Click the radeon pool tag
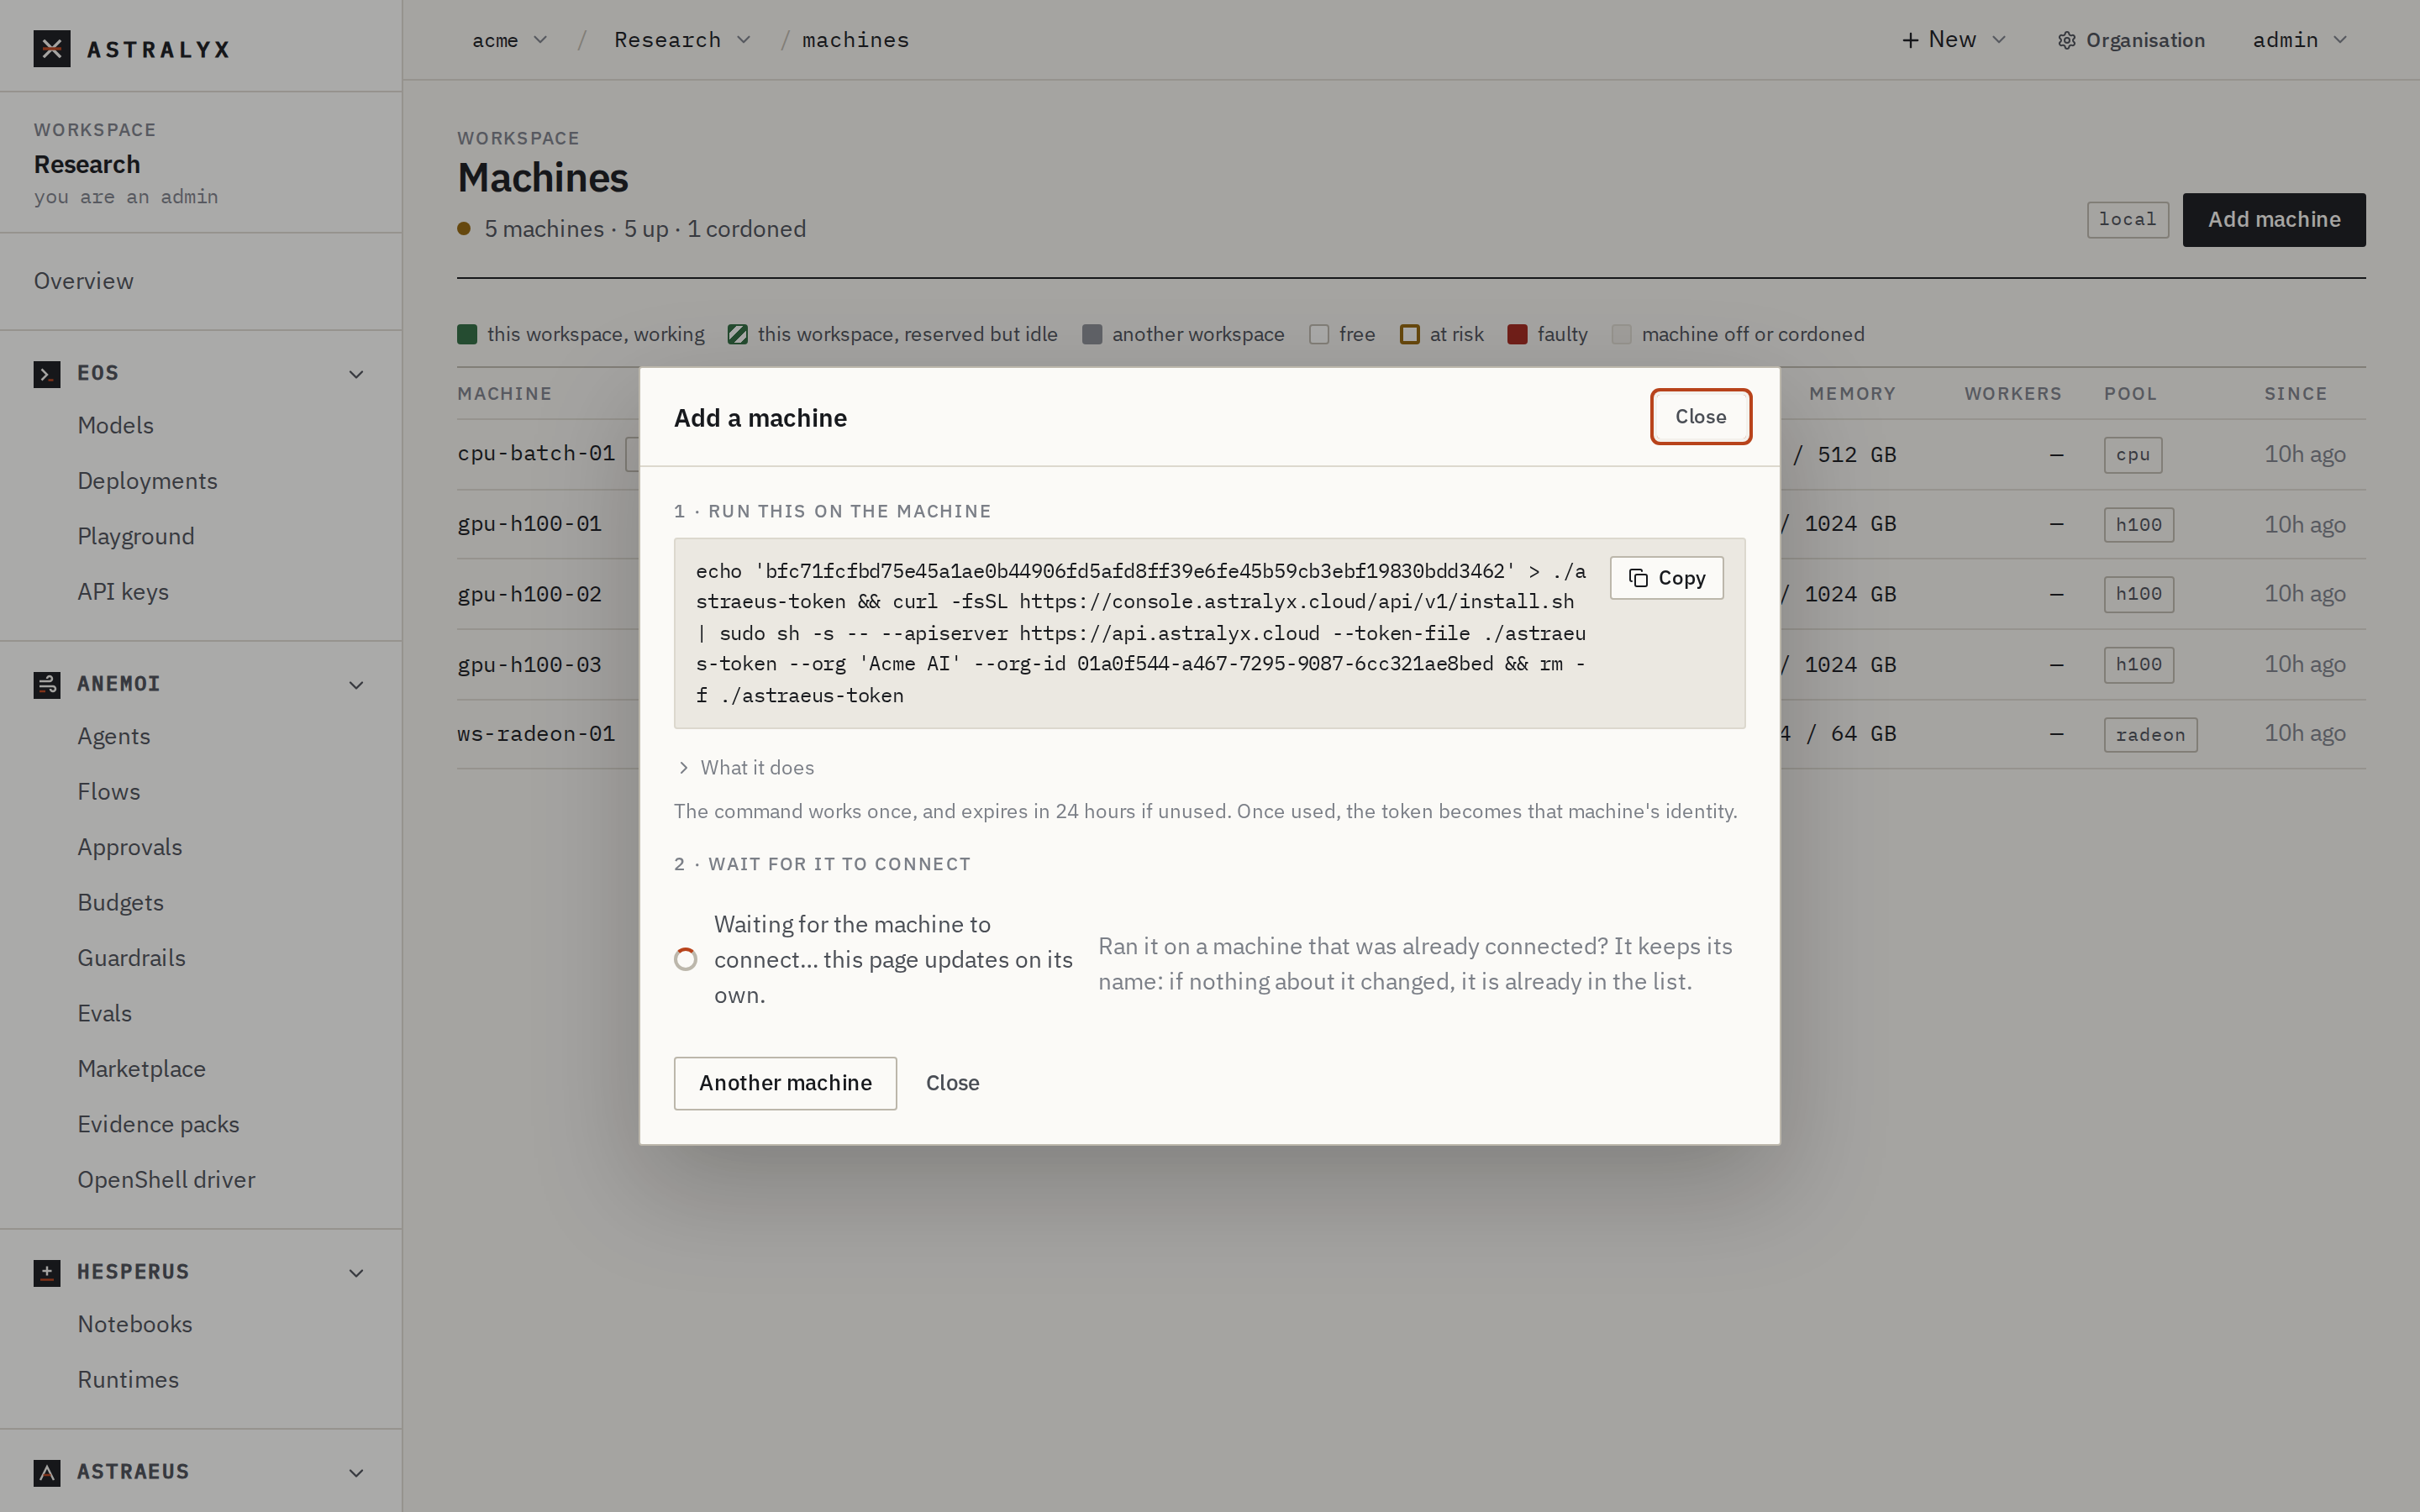This screenshot has height=1512, width=2420. pyautogui.click(x=2150, y=735)
